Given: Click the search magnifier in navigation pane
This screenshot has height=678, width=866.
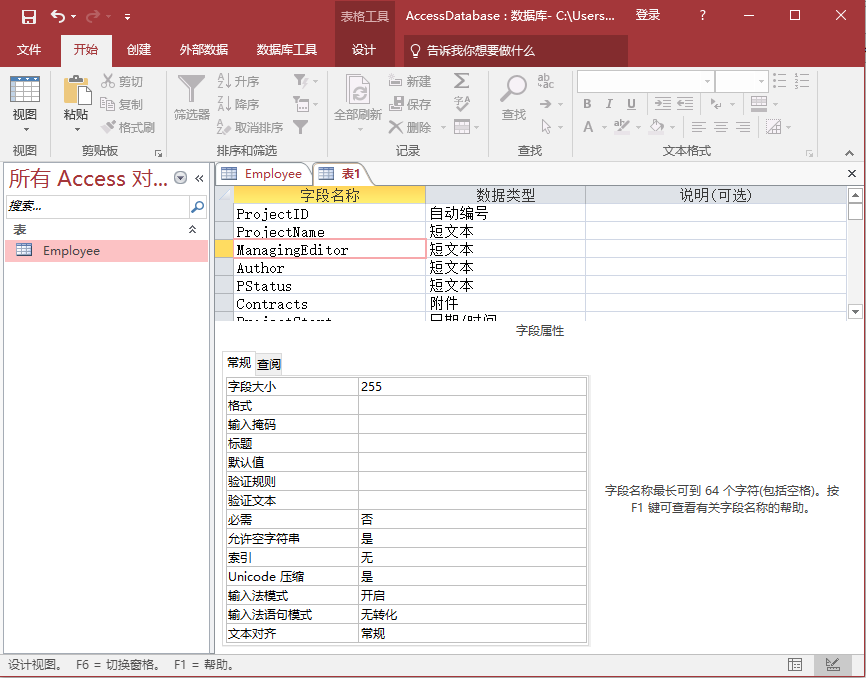Looking at the screenshot, I should [197, 206].
